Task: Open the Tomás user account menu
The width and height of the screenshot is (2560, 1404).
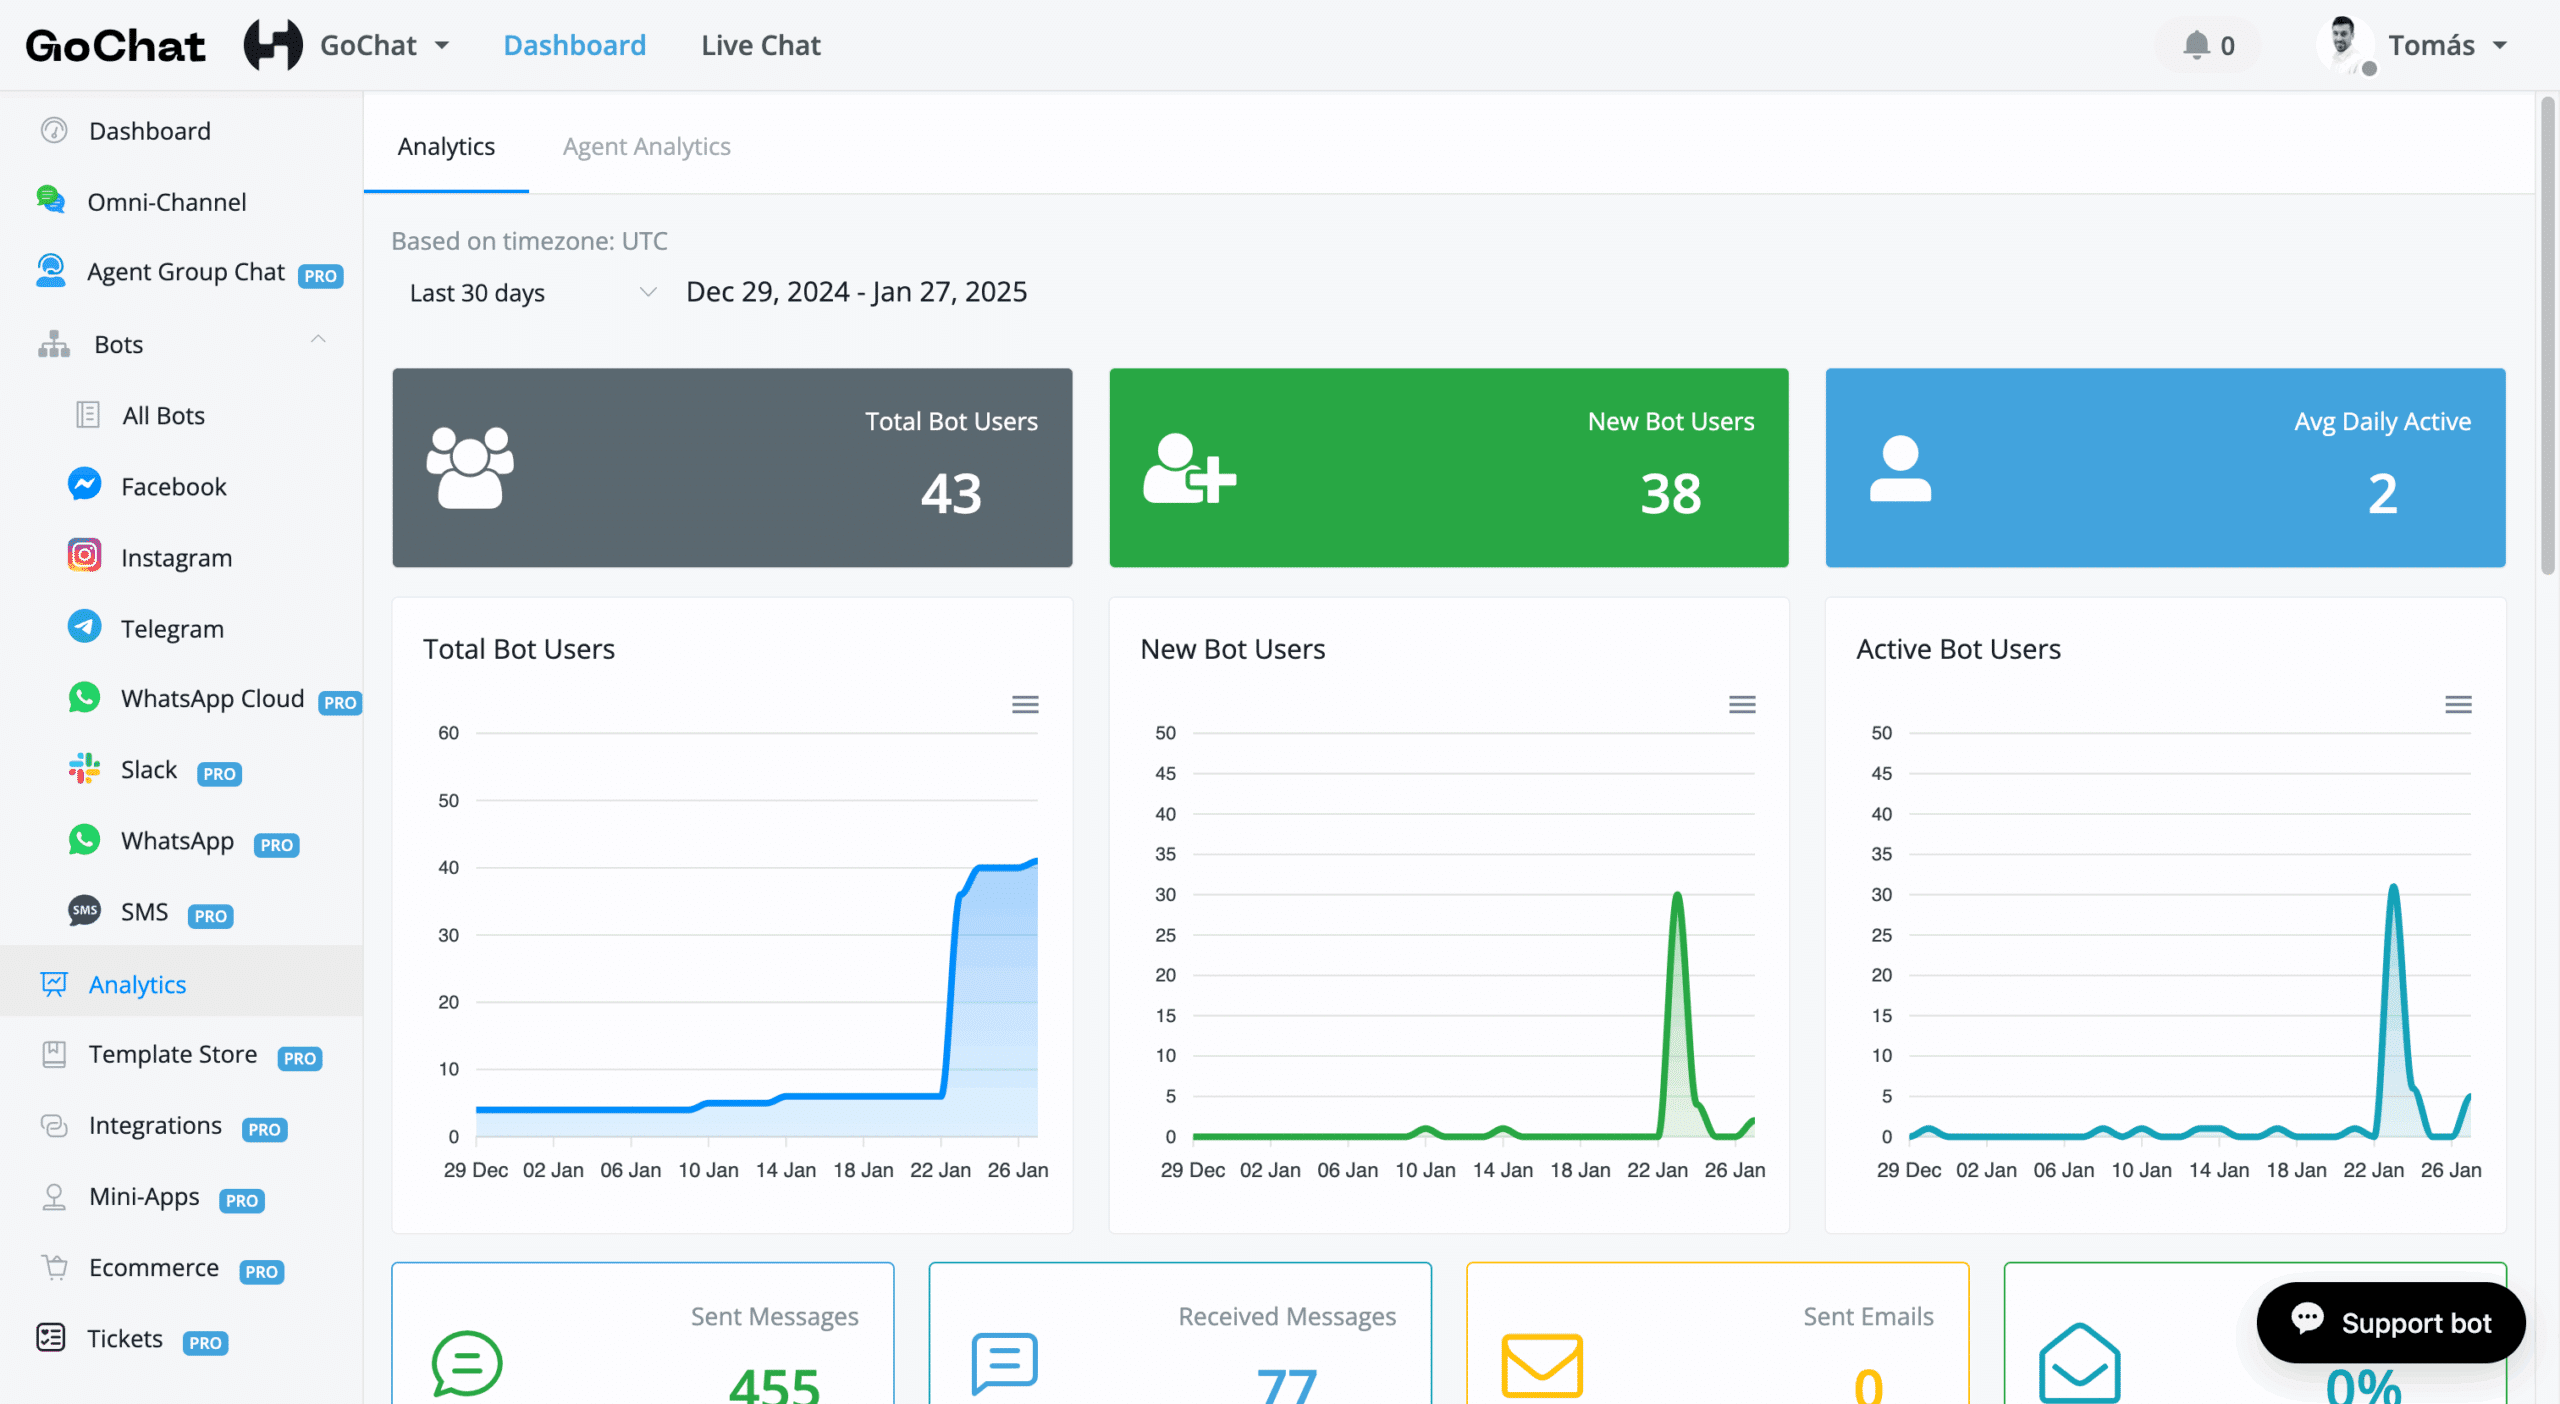Action: [x=2430, y=45]
